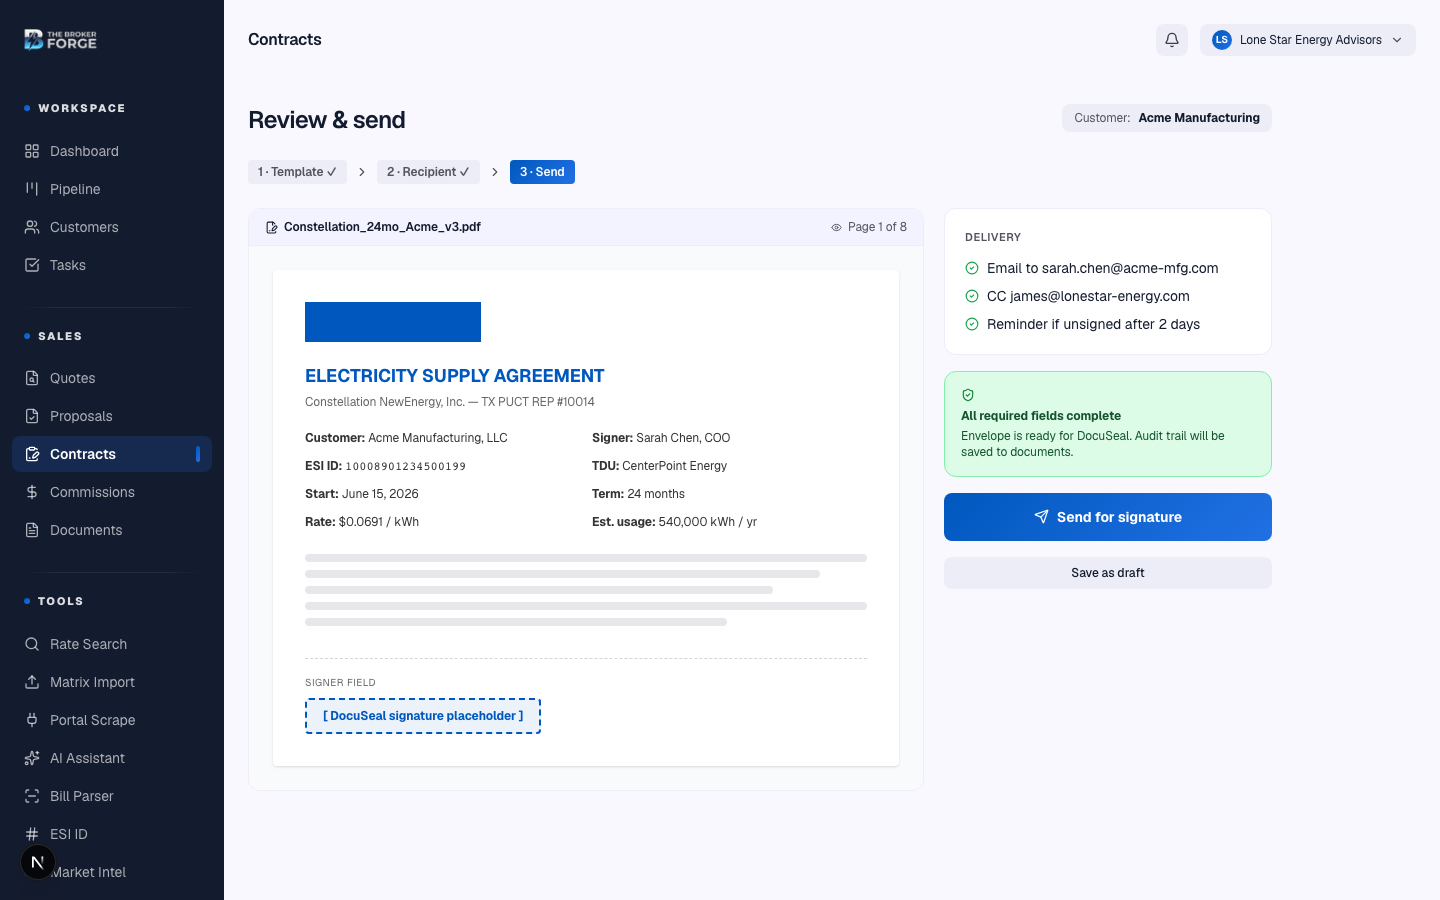Go to step 2 Recipient
This screenshot has height=900, width=1440.
pos(428,172)
